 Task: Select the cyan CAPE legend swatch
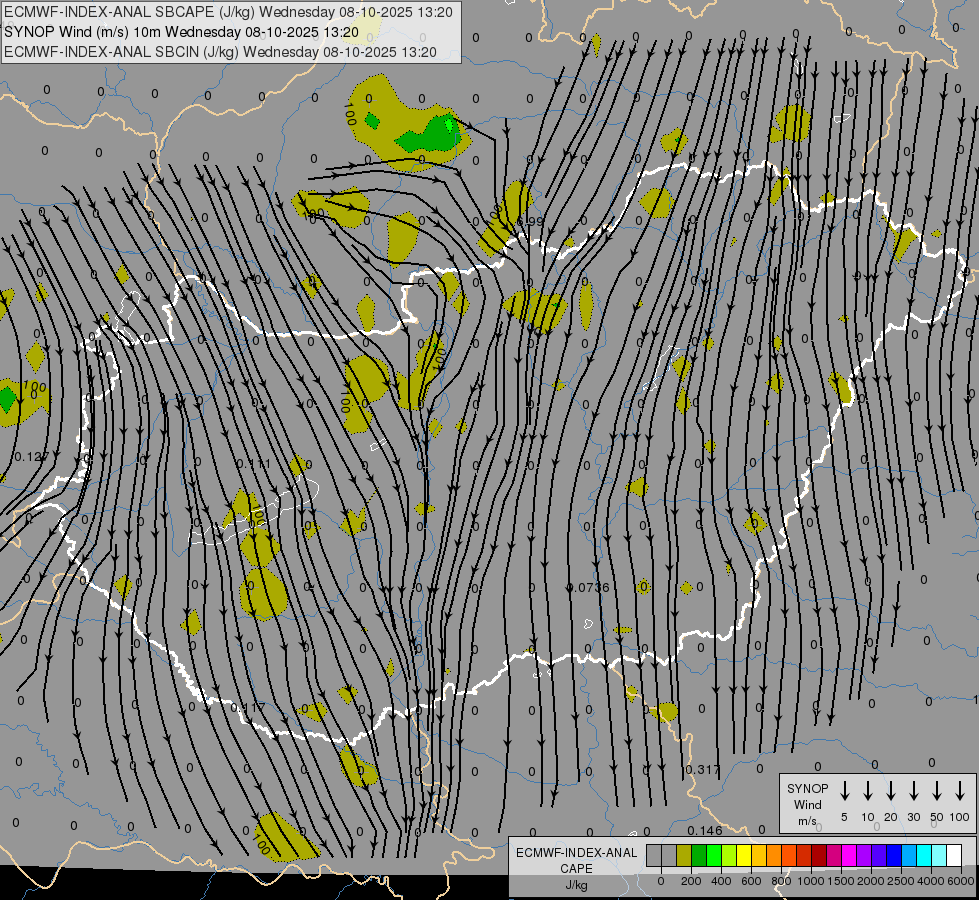click(923, 855)
